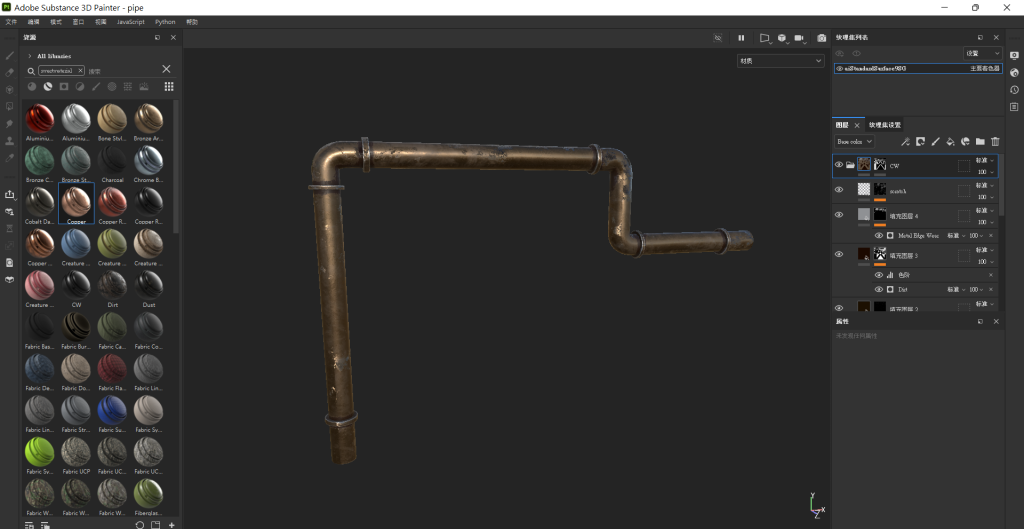Switch assets panel to grid view icon
This screenshot has width=1024, height=529.
coord(169,87)
